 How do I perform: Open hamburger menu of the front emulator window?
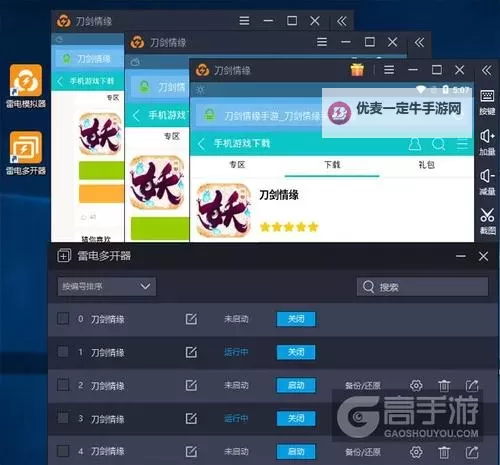point(389,70)
